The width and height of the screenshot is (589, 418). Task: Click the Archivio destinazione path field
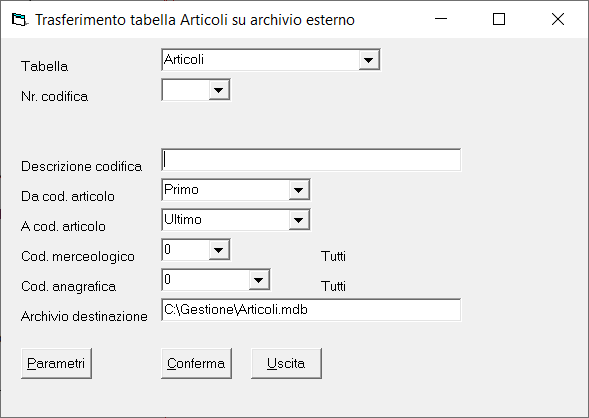[311, 310]
